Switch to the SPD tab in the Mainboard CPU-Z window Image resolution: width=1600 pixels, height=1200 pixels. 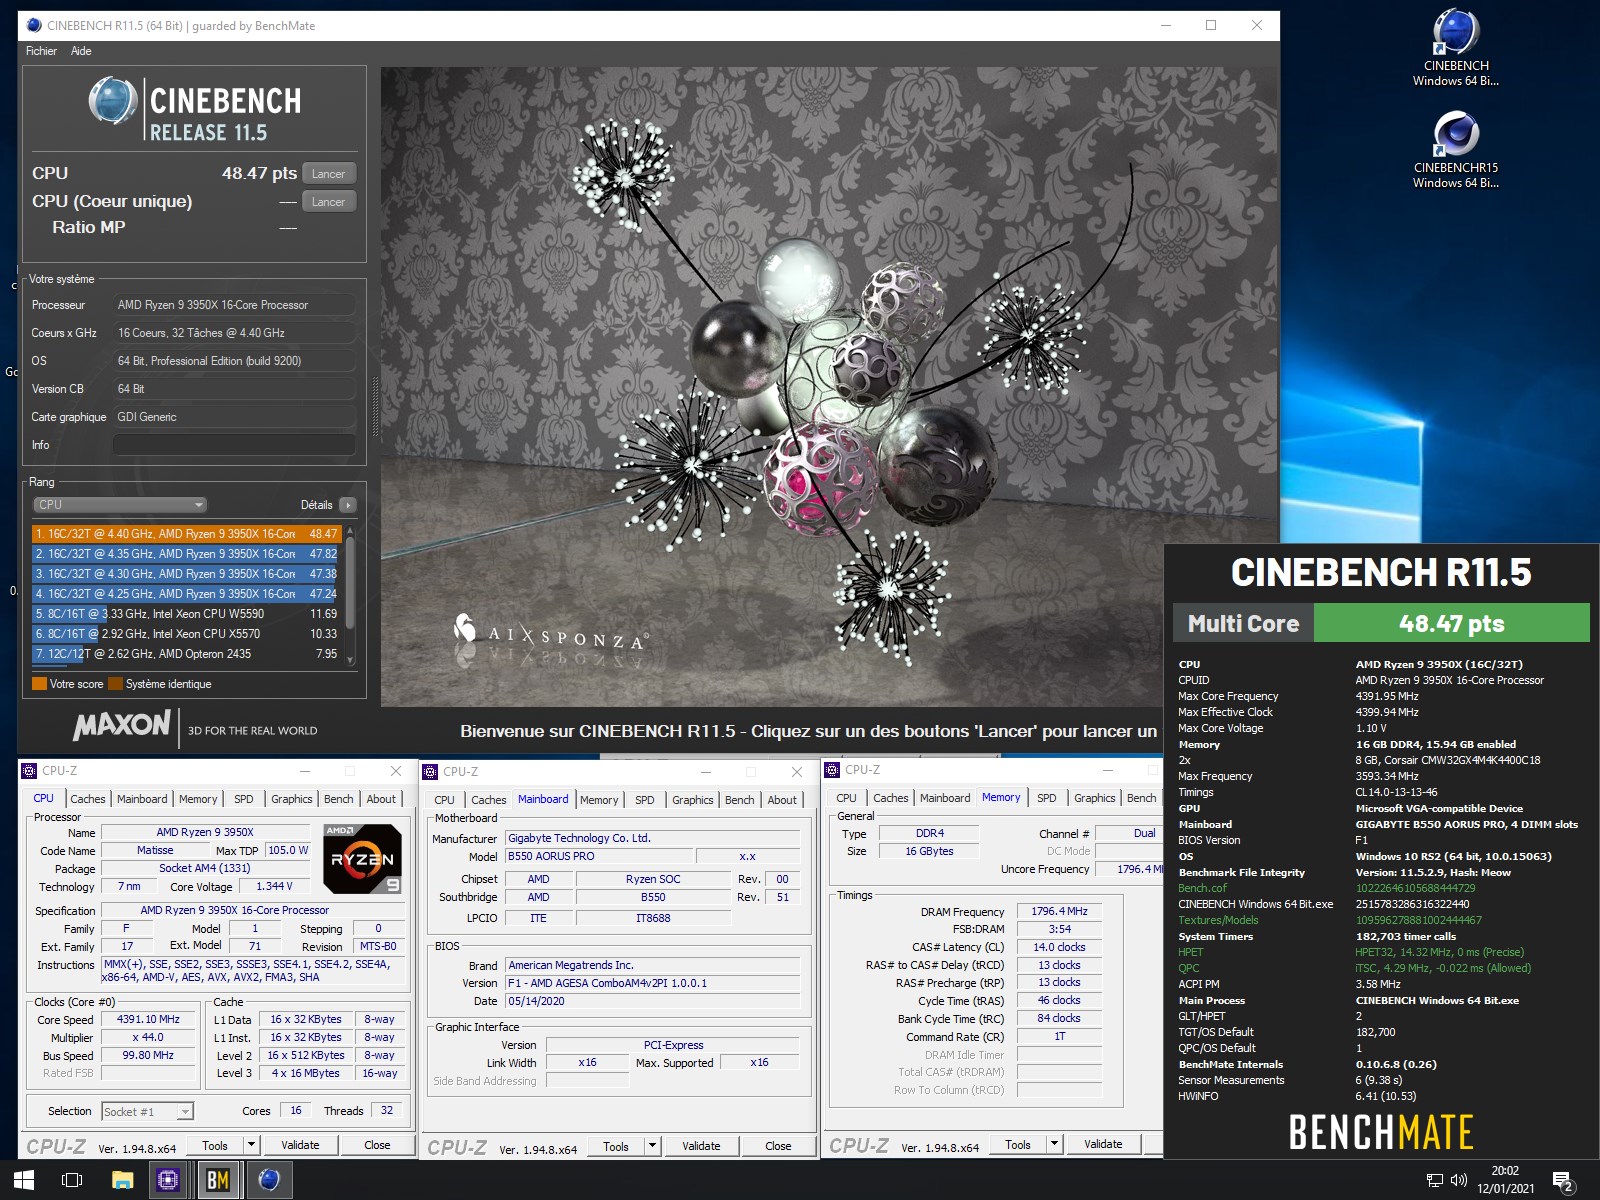645,800
